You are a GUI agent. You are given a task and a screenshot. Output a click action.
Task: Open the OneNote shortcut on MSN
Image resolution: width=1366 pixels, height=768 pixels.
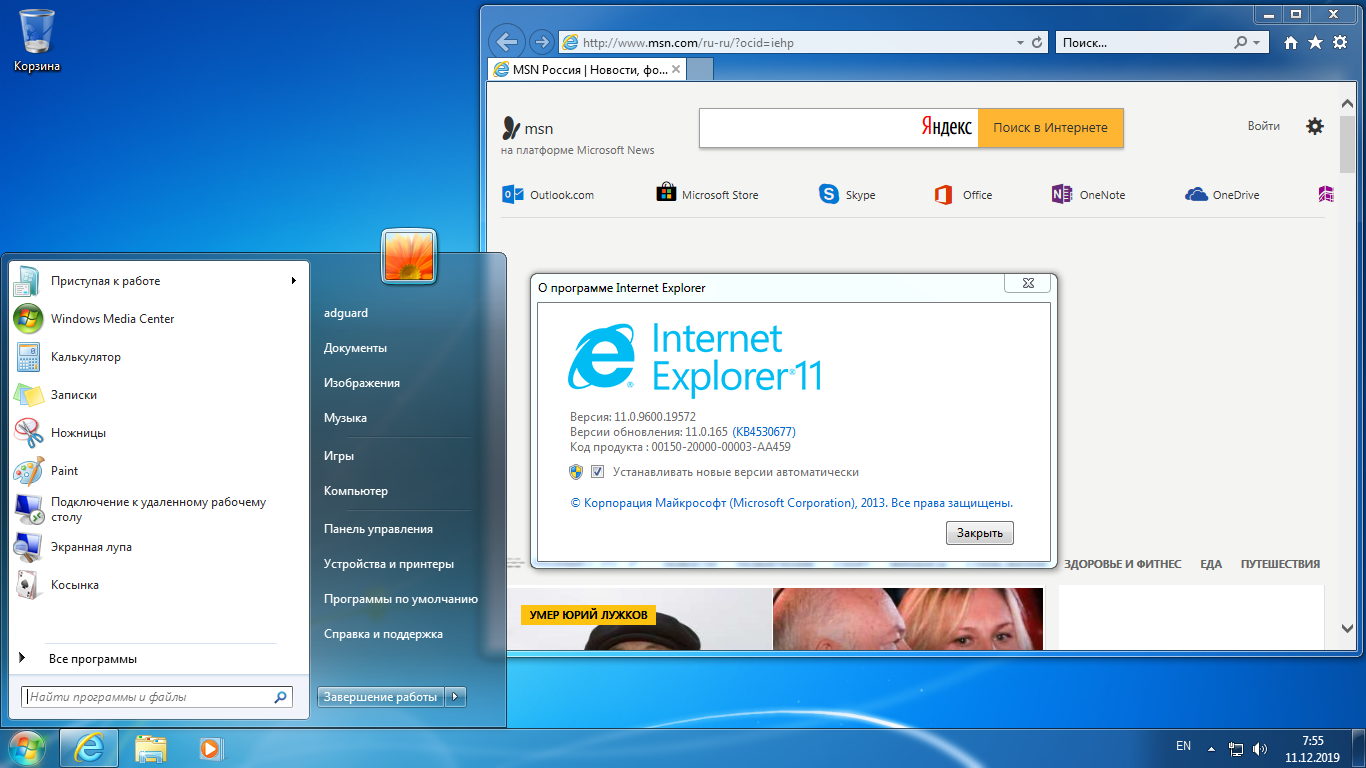[x=1088, y=195]
